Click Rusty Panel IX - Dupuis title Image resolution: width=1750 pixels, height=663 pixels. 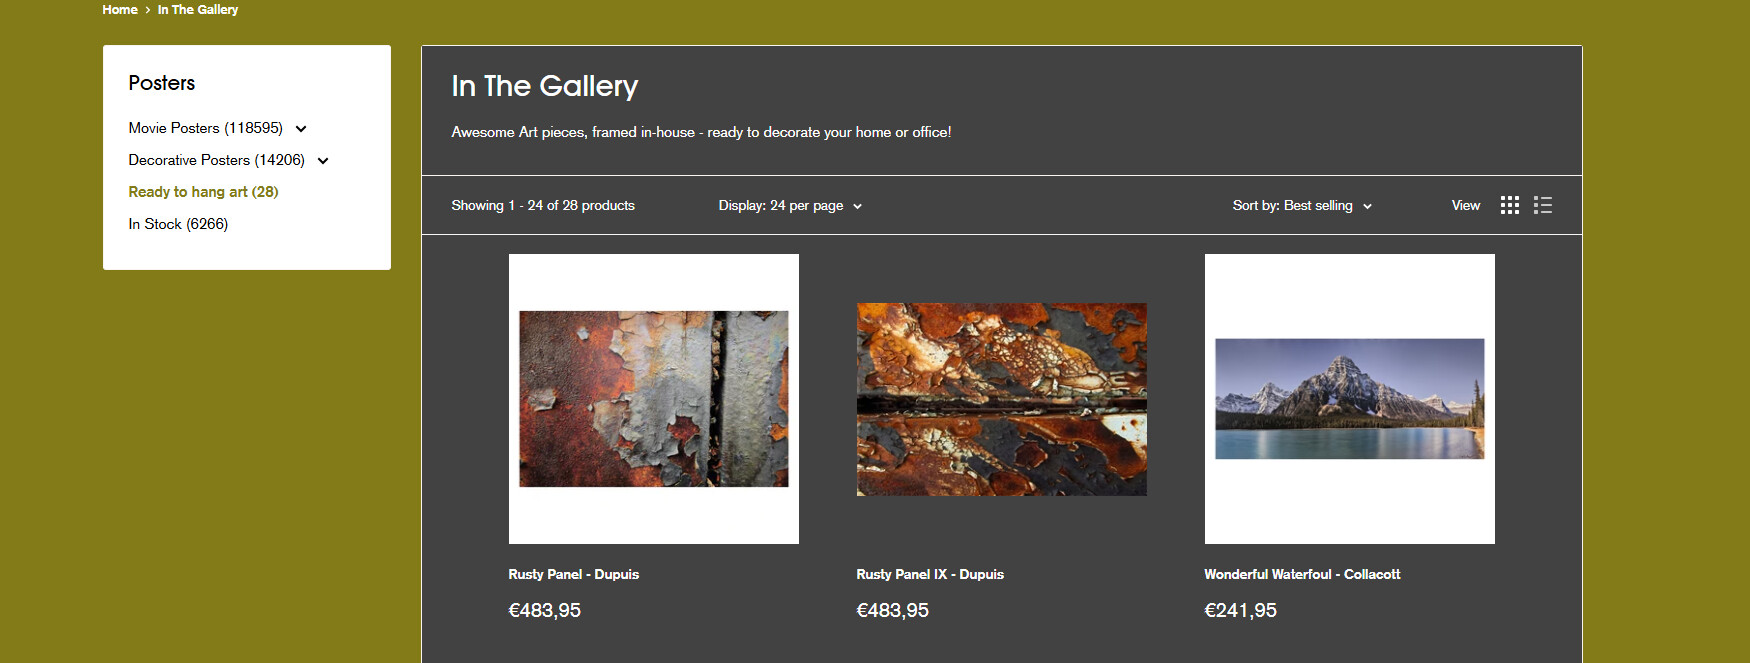pos(930,574)
